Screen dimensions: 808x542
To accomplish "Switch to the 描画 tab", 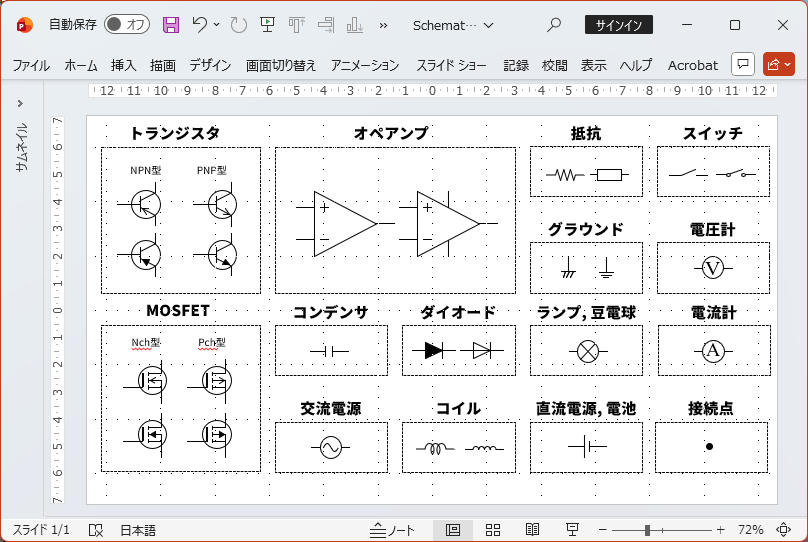I will click(163, 65).
